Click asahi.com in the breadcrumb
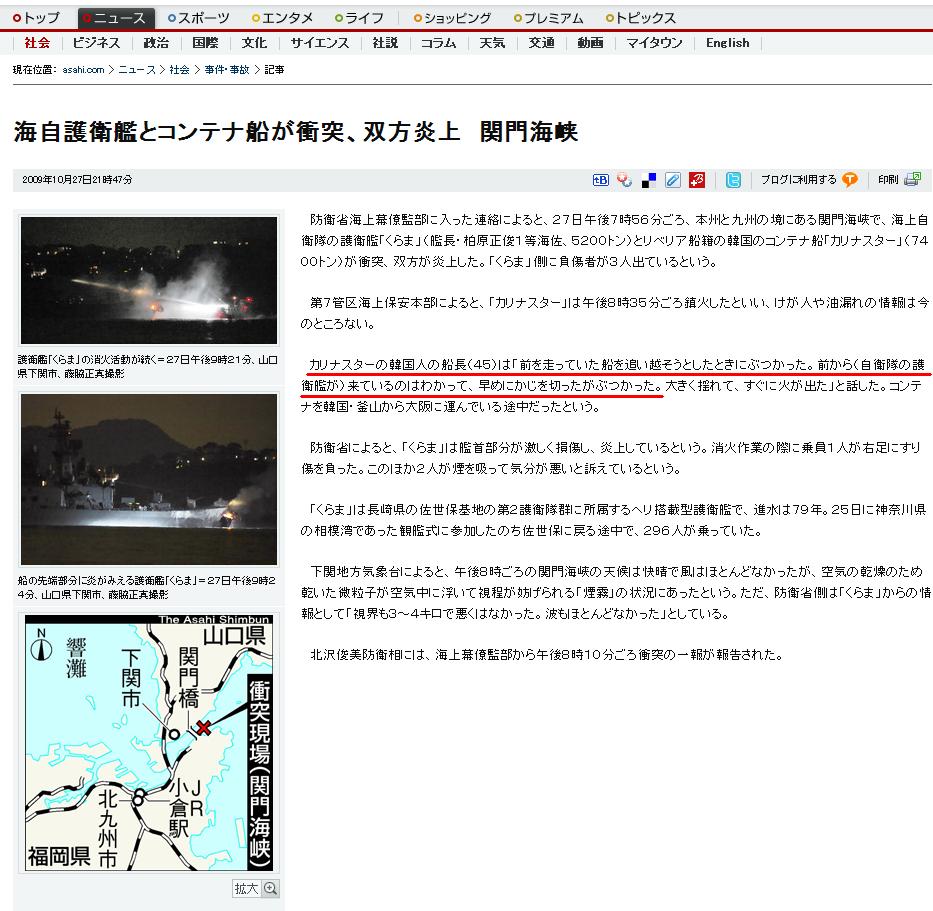This screenshot has width=933, height=911. coord(83,70)
